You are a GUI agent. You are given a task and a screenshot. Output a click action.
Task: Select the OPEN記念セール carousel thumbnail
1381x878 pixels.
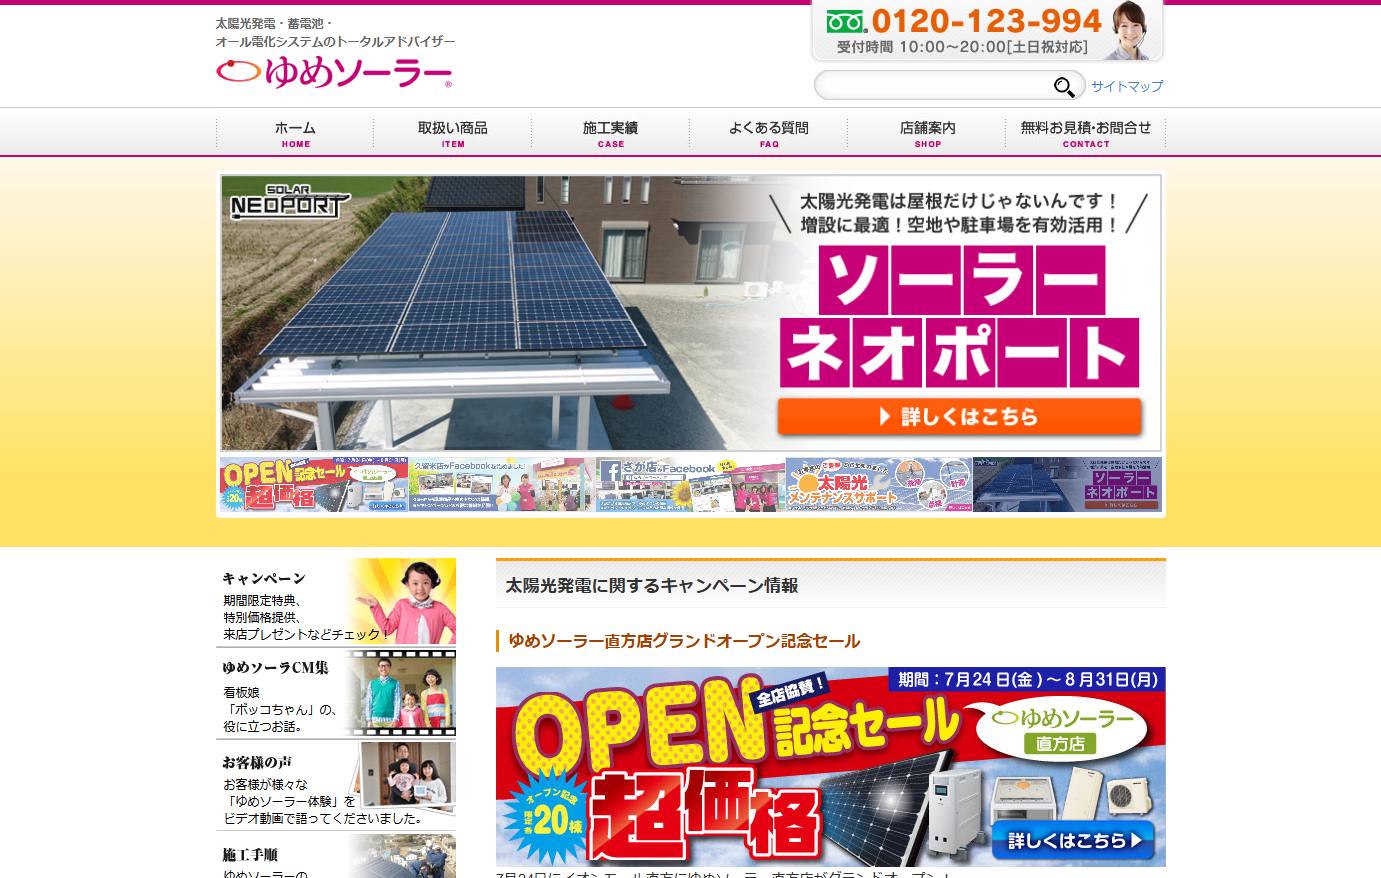(313, 485)
